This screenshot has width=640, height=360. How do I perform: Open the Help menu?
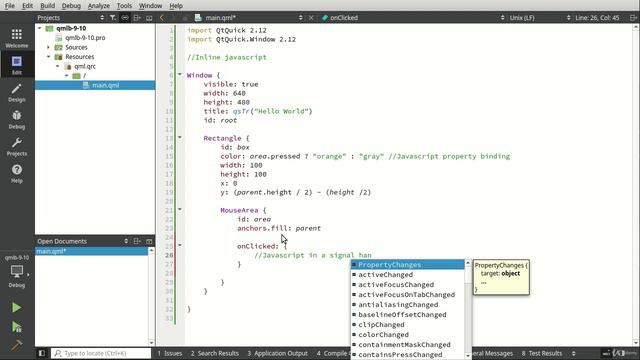[x=176, y=6]
